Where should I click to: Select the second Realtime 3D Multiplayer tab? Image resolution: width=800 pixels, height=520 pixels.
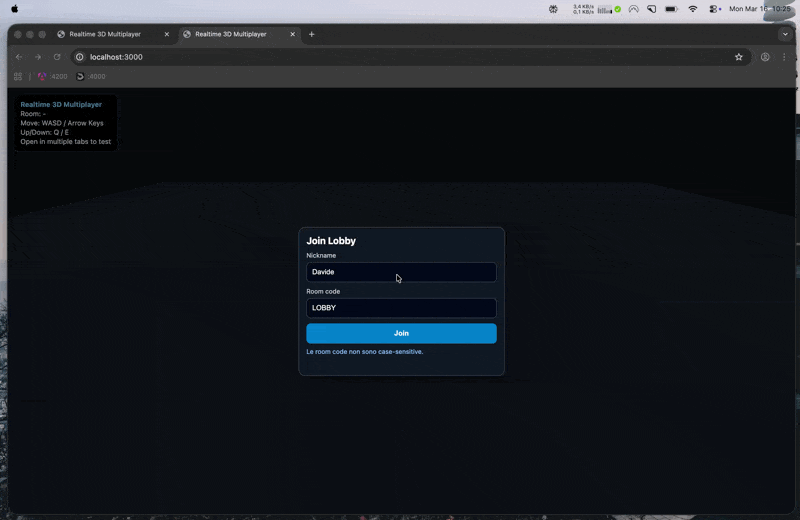pyautogui.click(x=231, y=34)
